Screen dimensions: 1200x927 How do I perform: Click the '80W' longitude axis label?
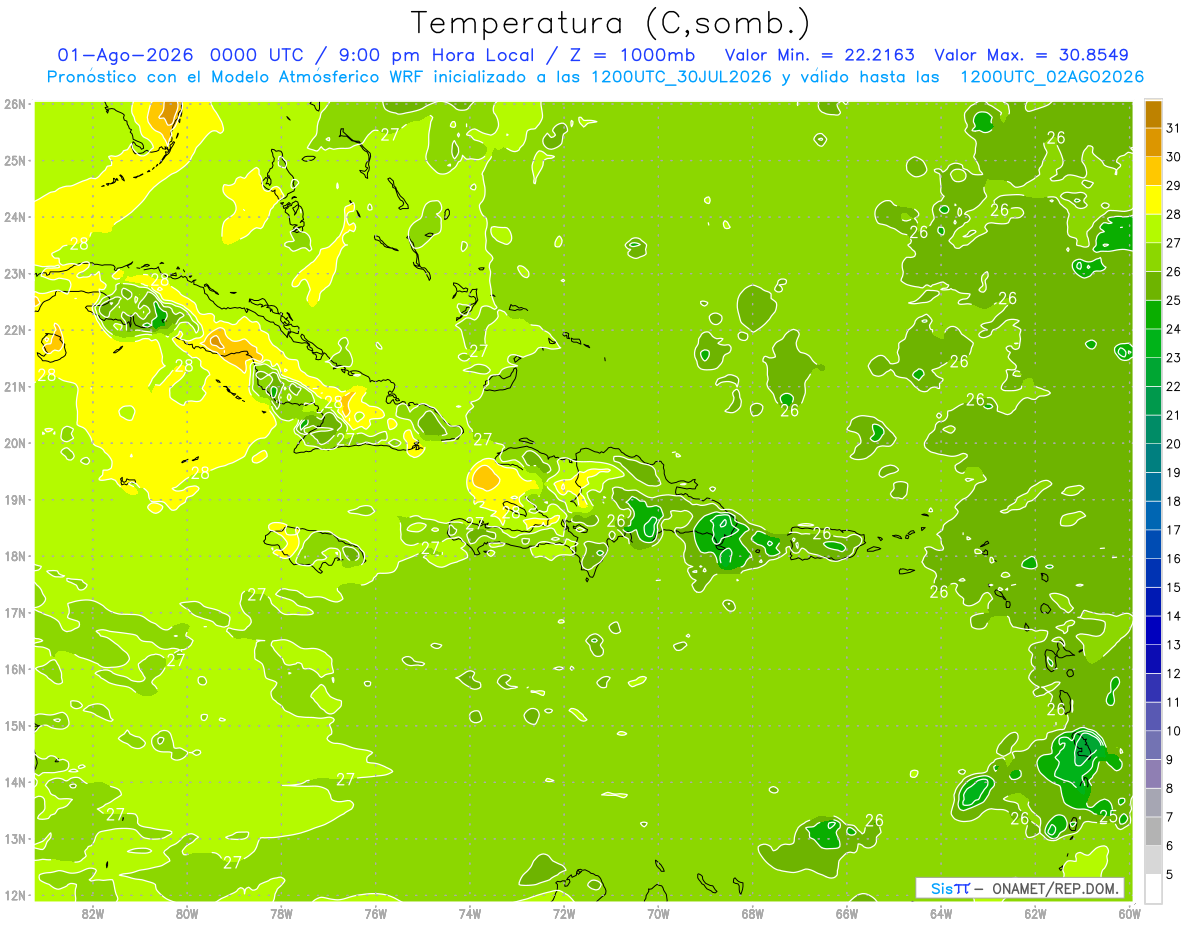click(187, 914)
